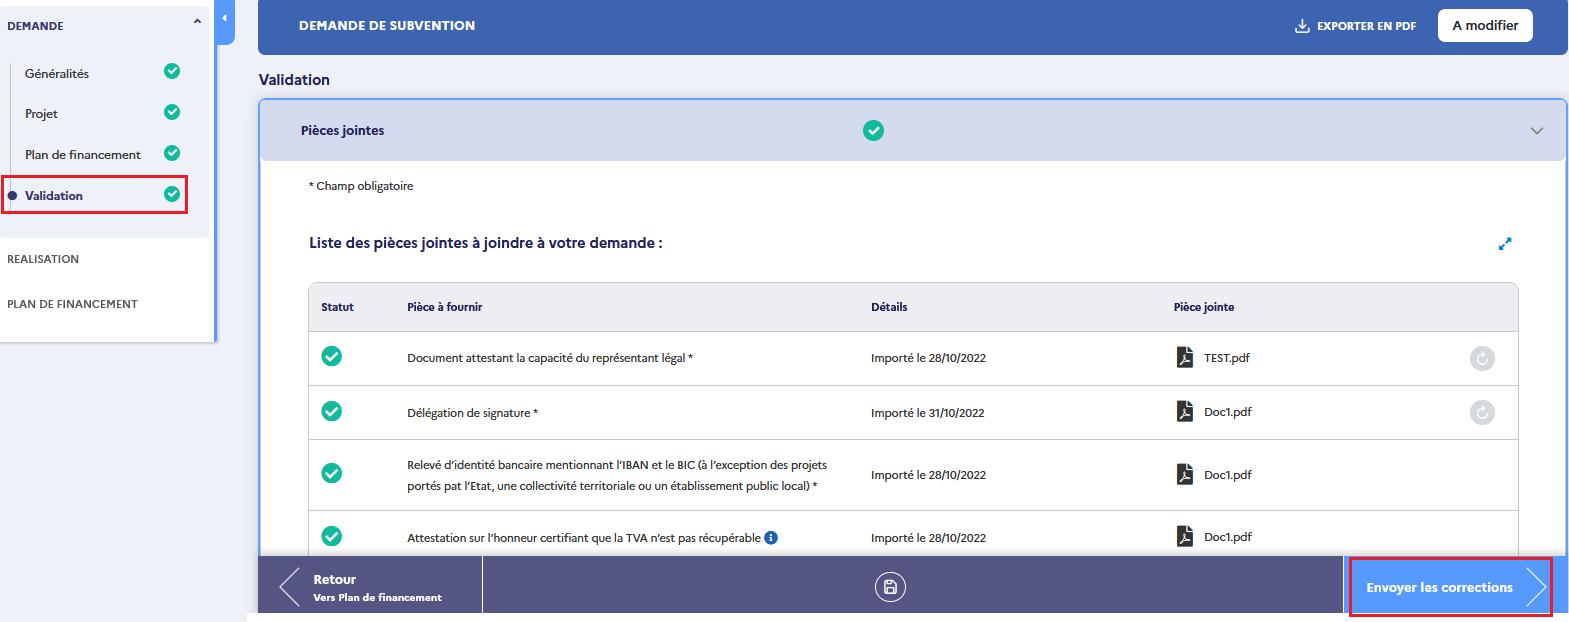This screenshot has width=1569, height=622.
Task: Click the left arrow of Retour
Action: pos(289,587)
